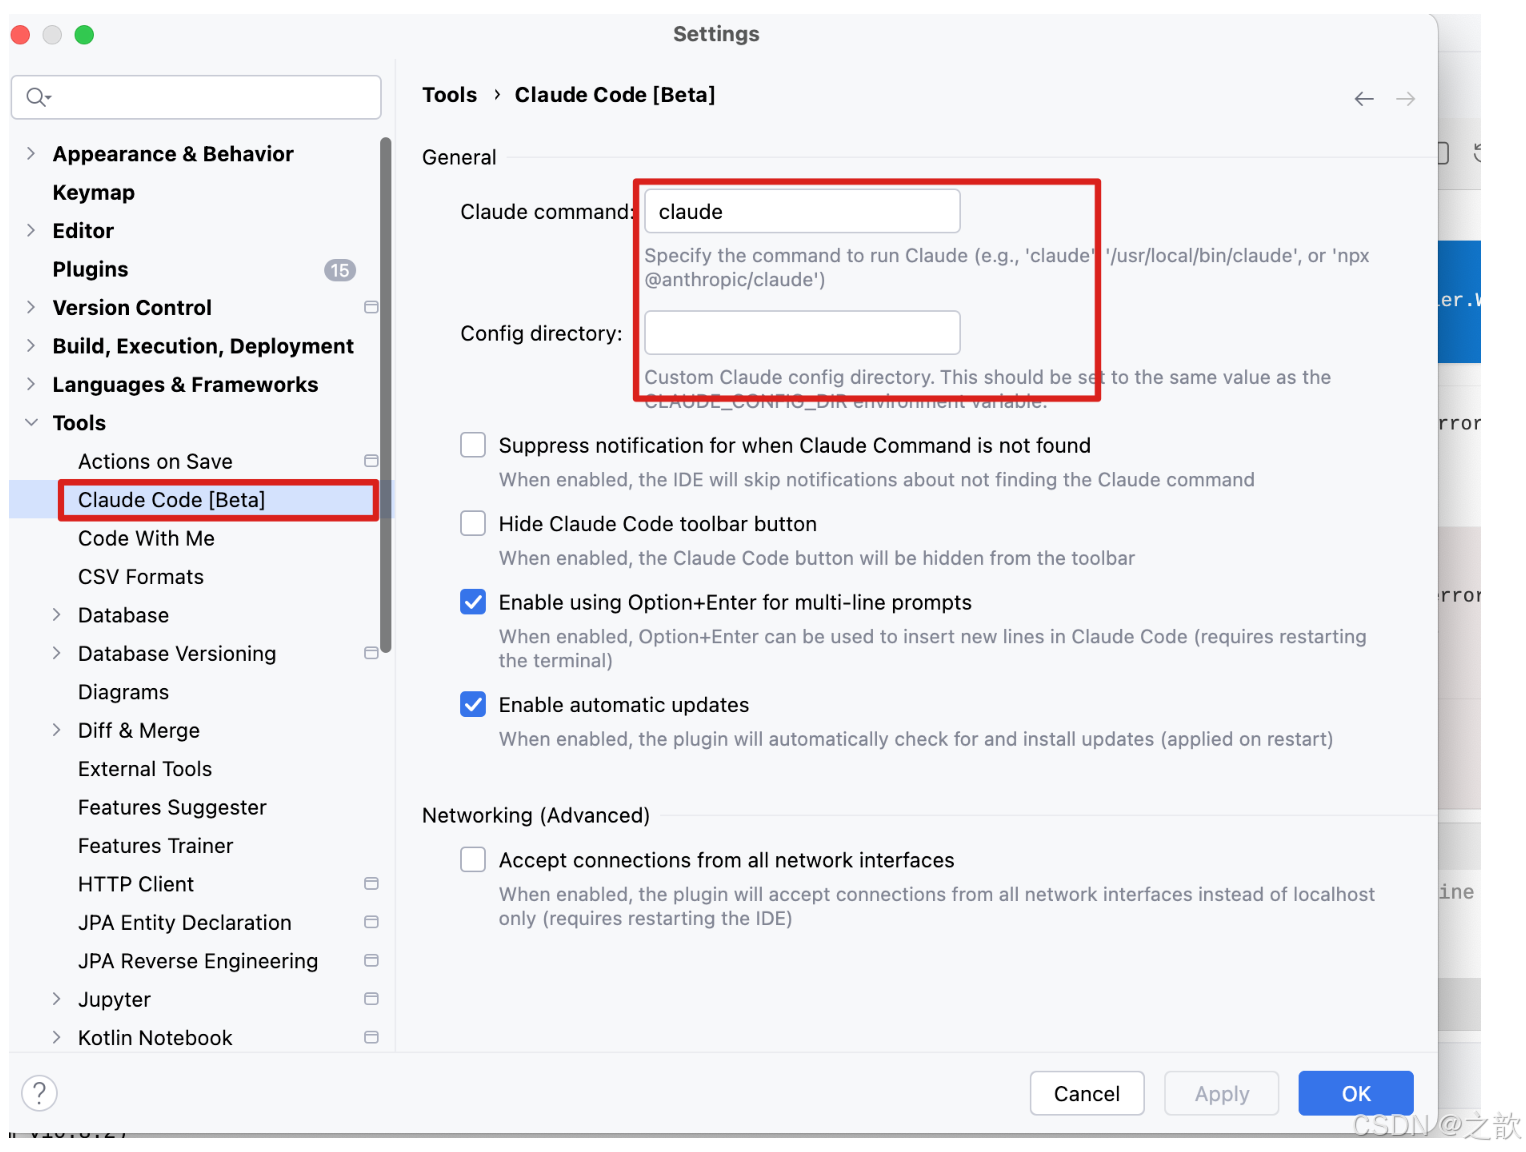Expand the Jupyter node chevron
The width and height of the screenshot is (1526, 1152).
[57, 999]
